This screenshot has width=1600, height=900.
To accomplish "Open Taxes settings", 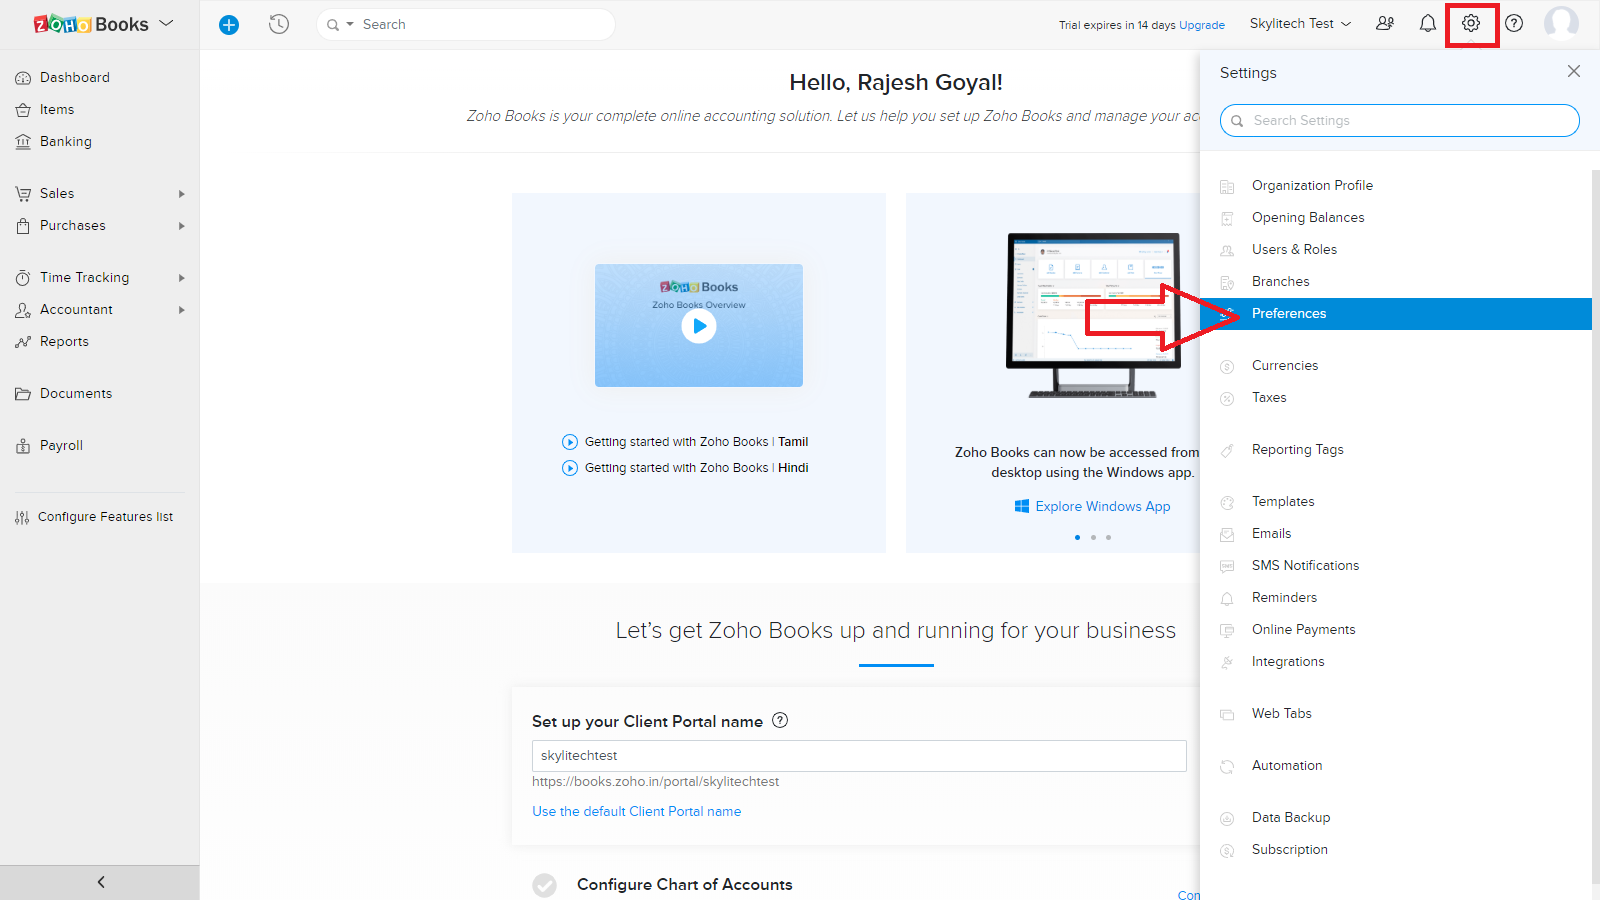I will (1269, 397).
